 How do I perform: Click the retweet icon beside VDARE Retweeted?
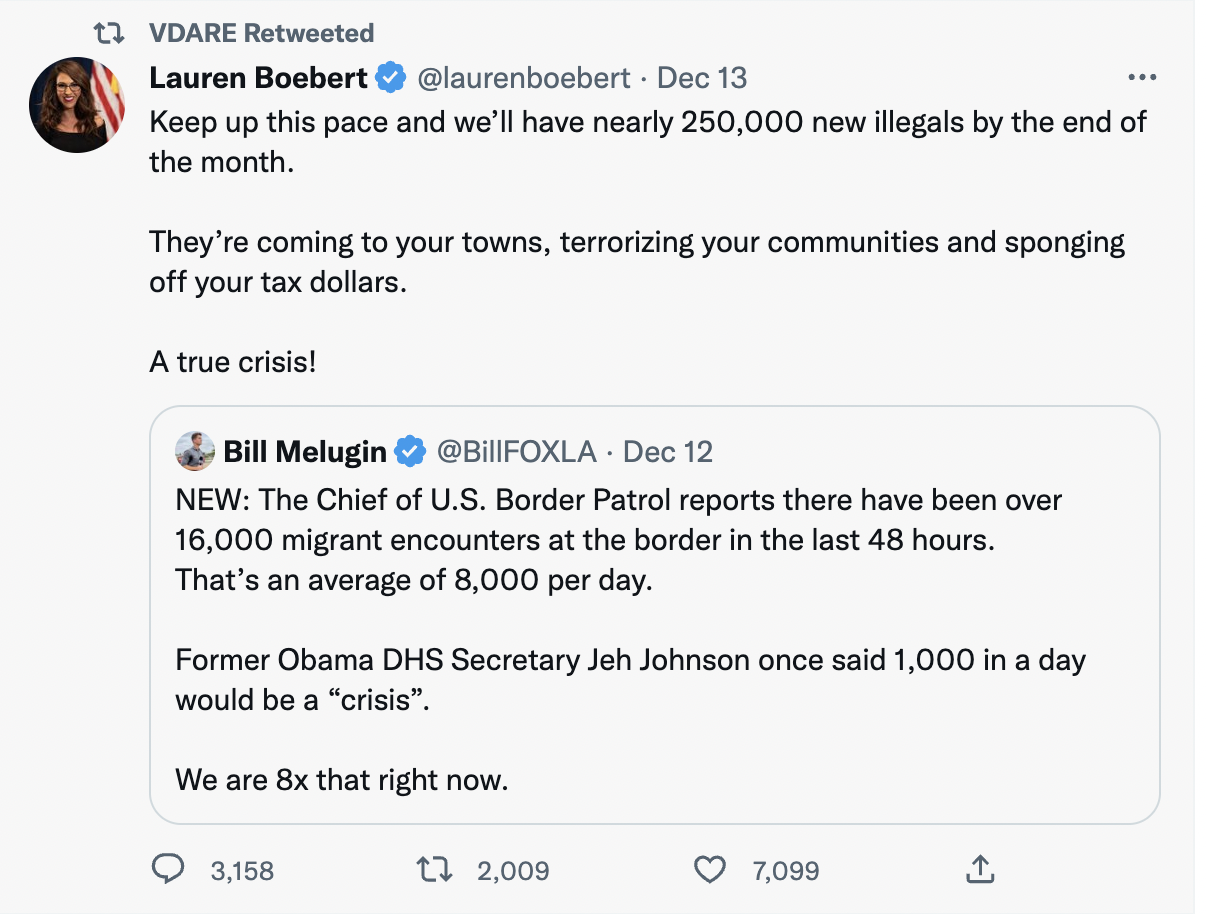107,33
